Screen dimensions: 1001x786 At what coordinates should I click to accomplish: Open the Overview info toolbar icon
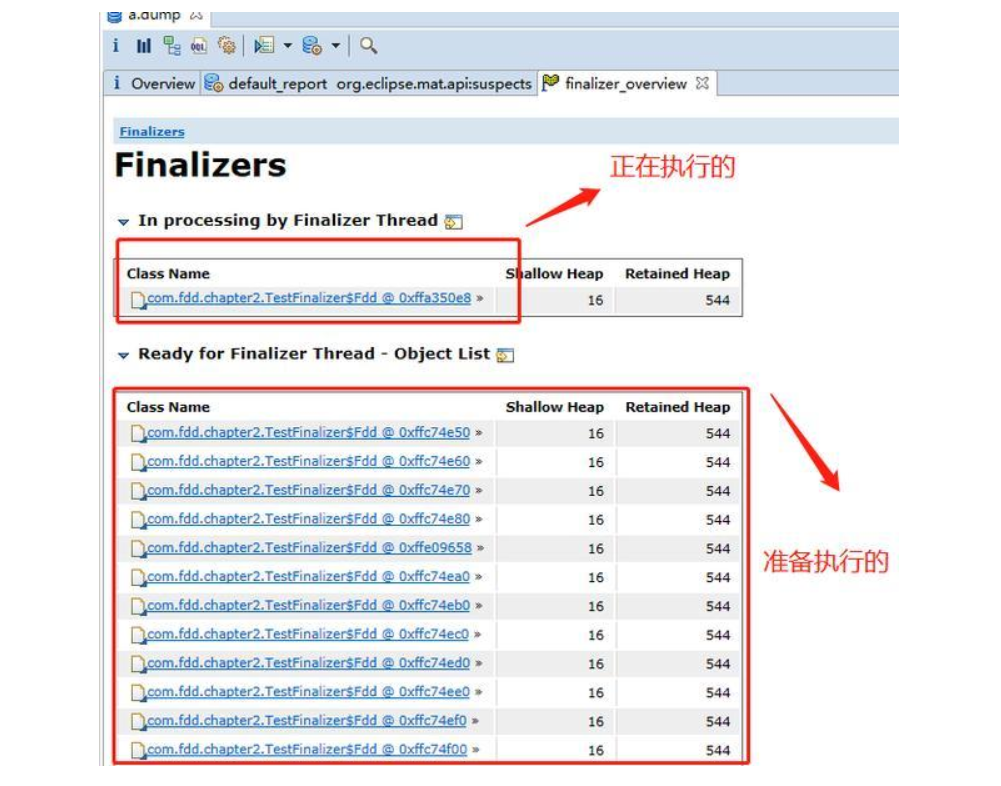coord(116,45)
